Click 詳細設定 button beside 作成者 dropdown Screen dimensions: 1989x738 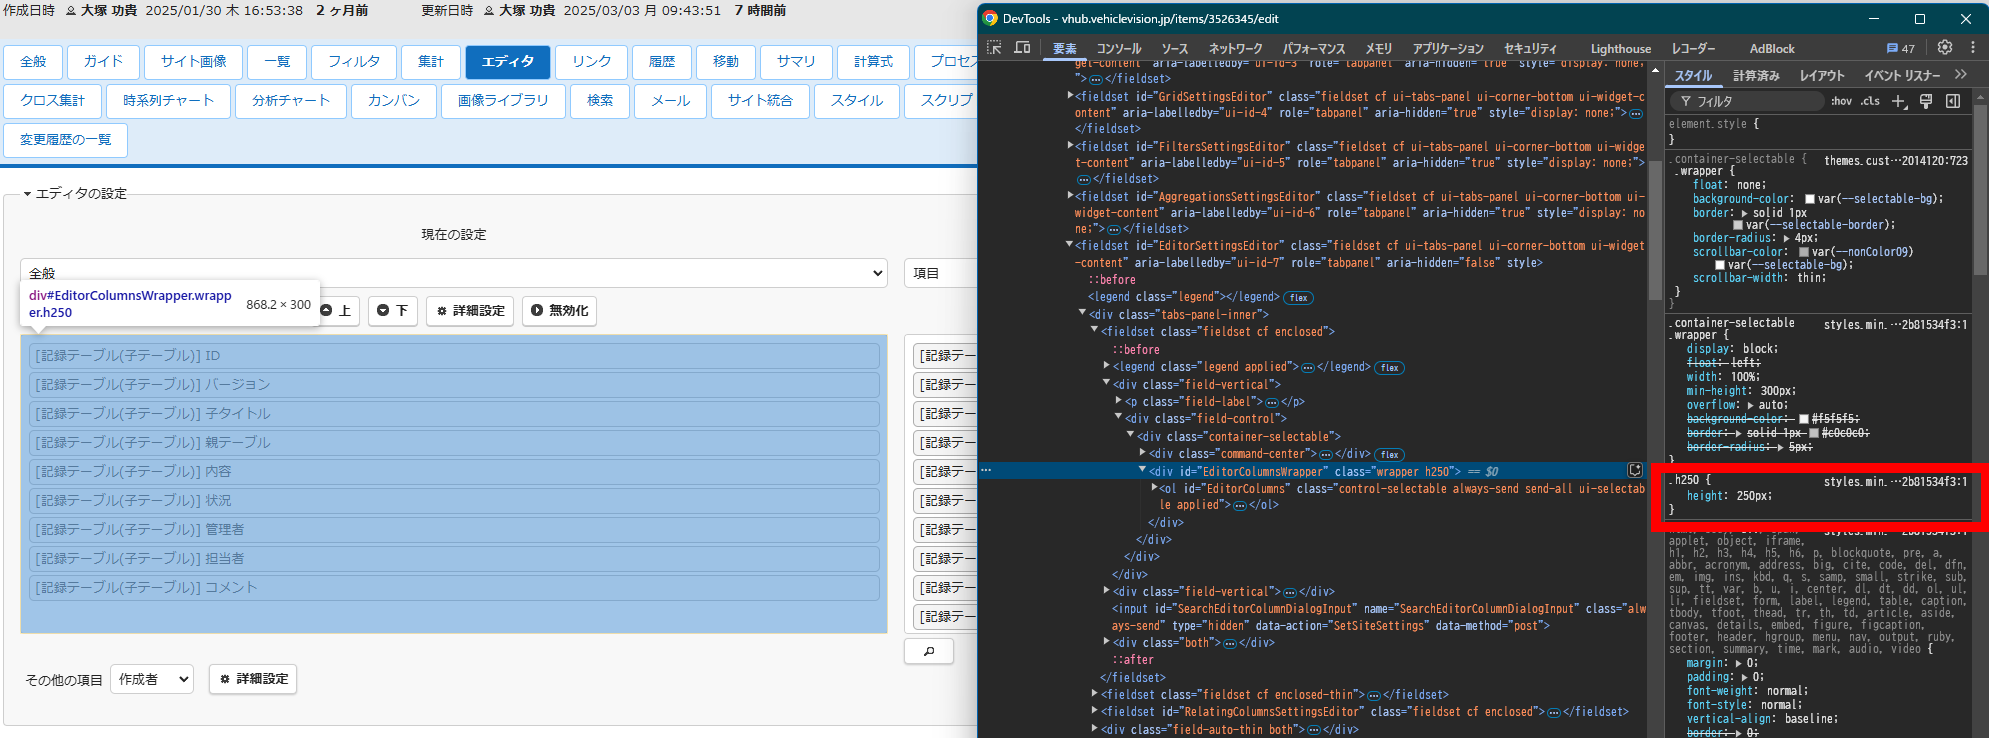pyautogui.click(x=253, y=679)
